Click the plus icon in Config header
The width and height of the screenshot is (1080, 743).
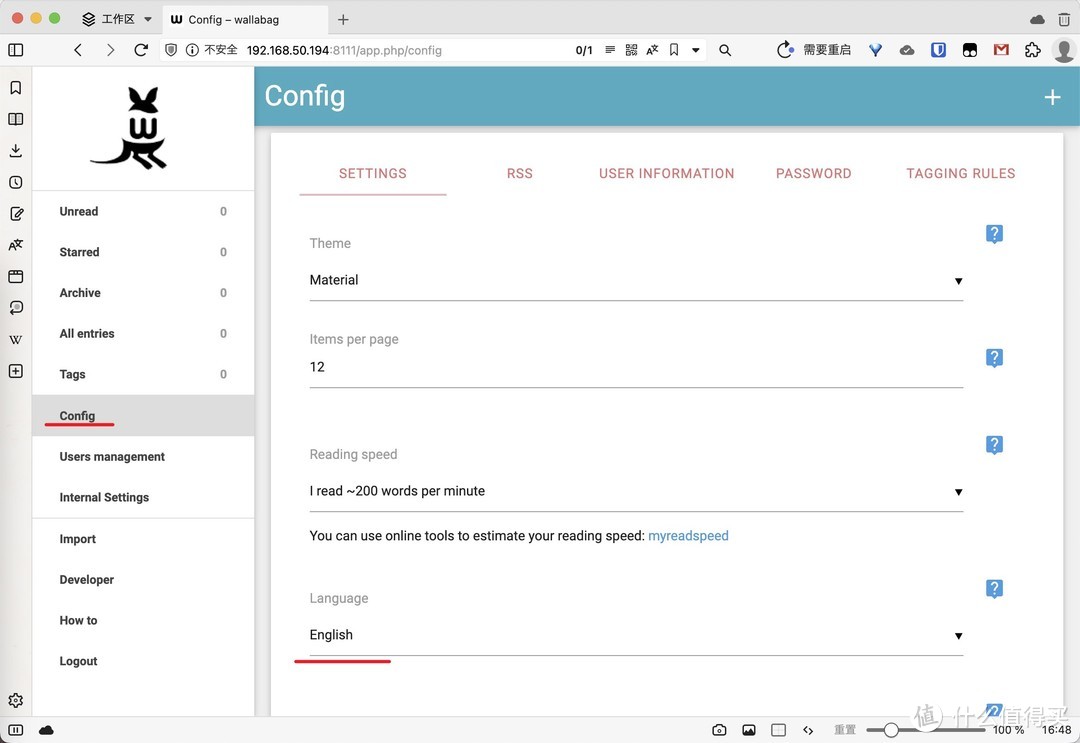(1052, 97)
